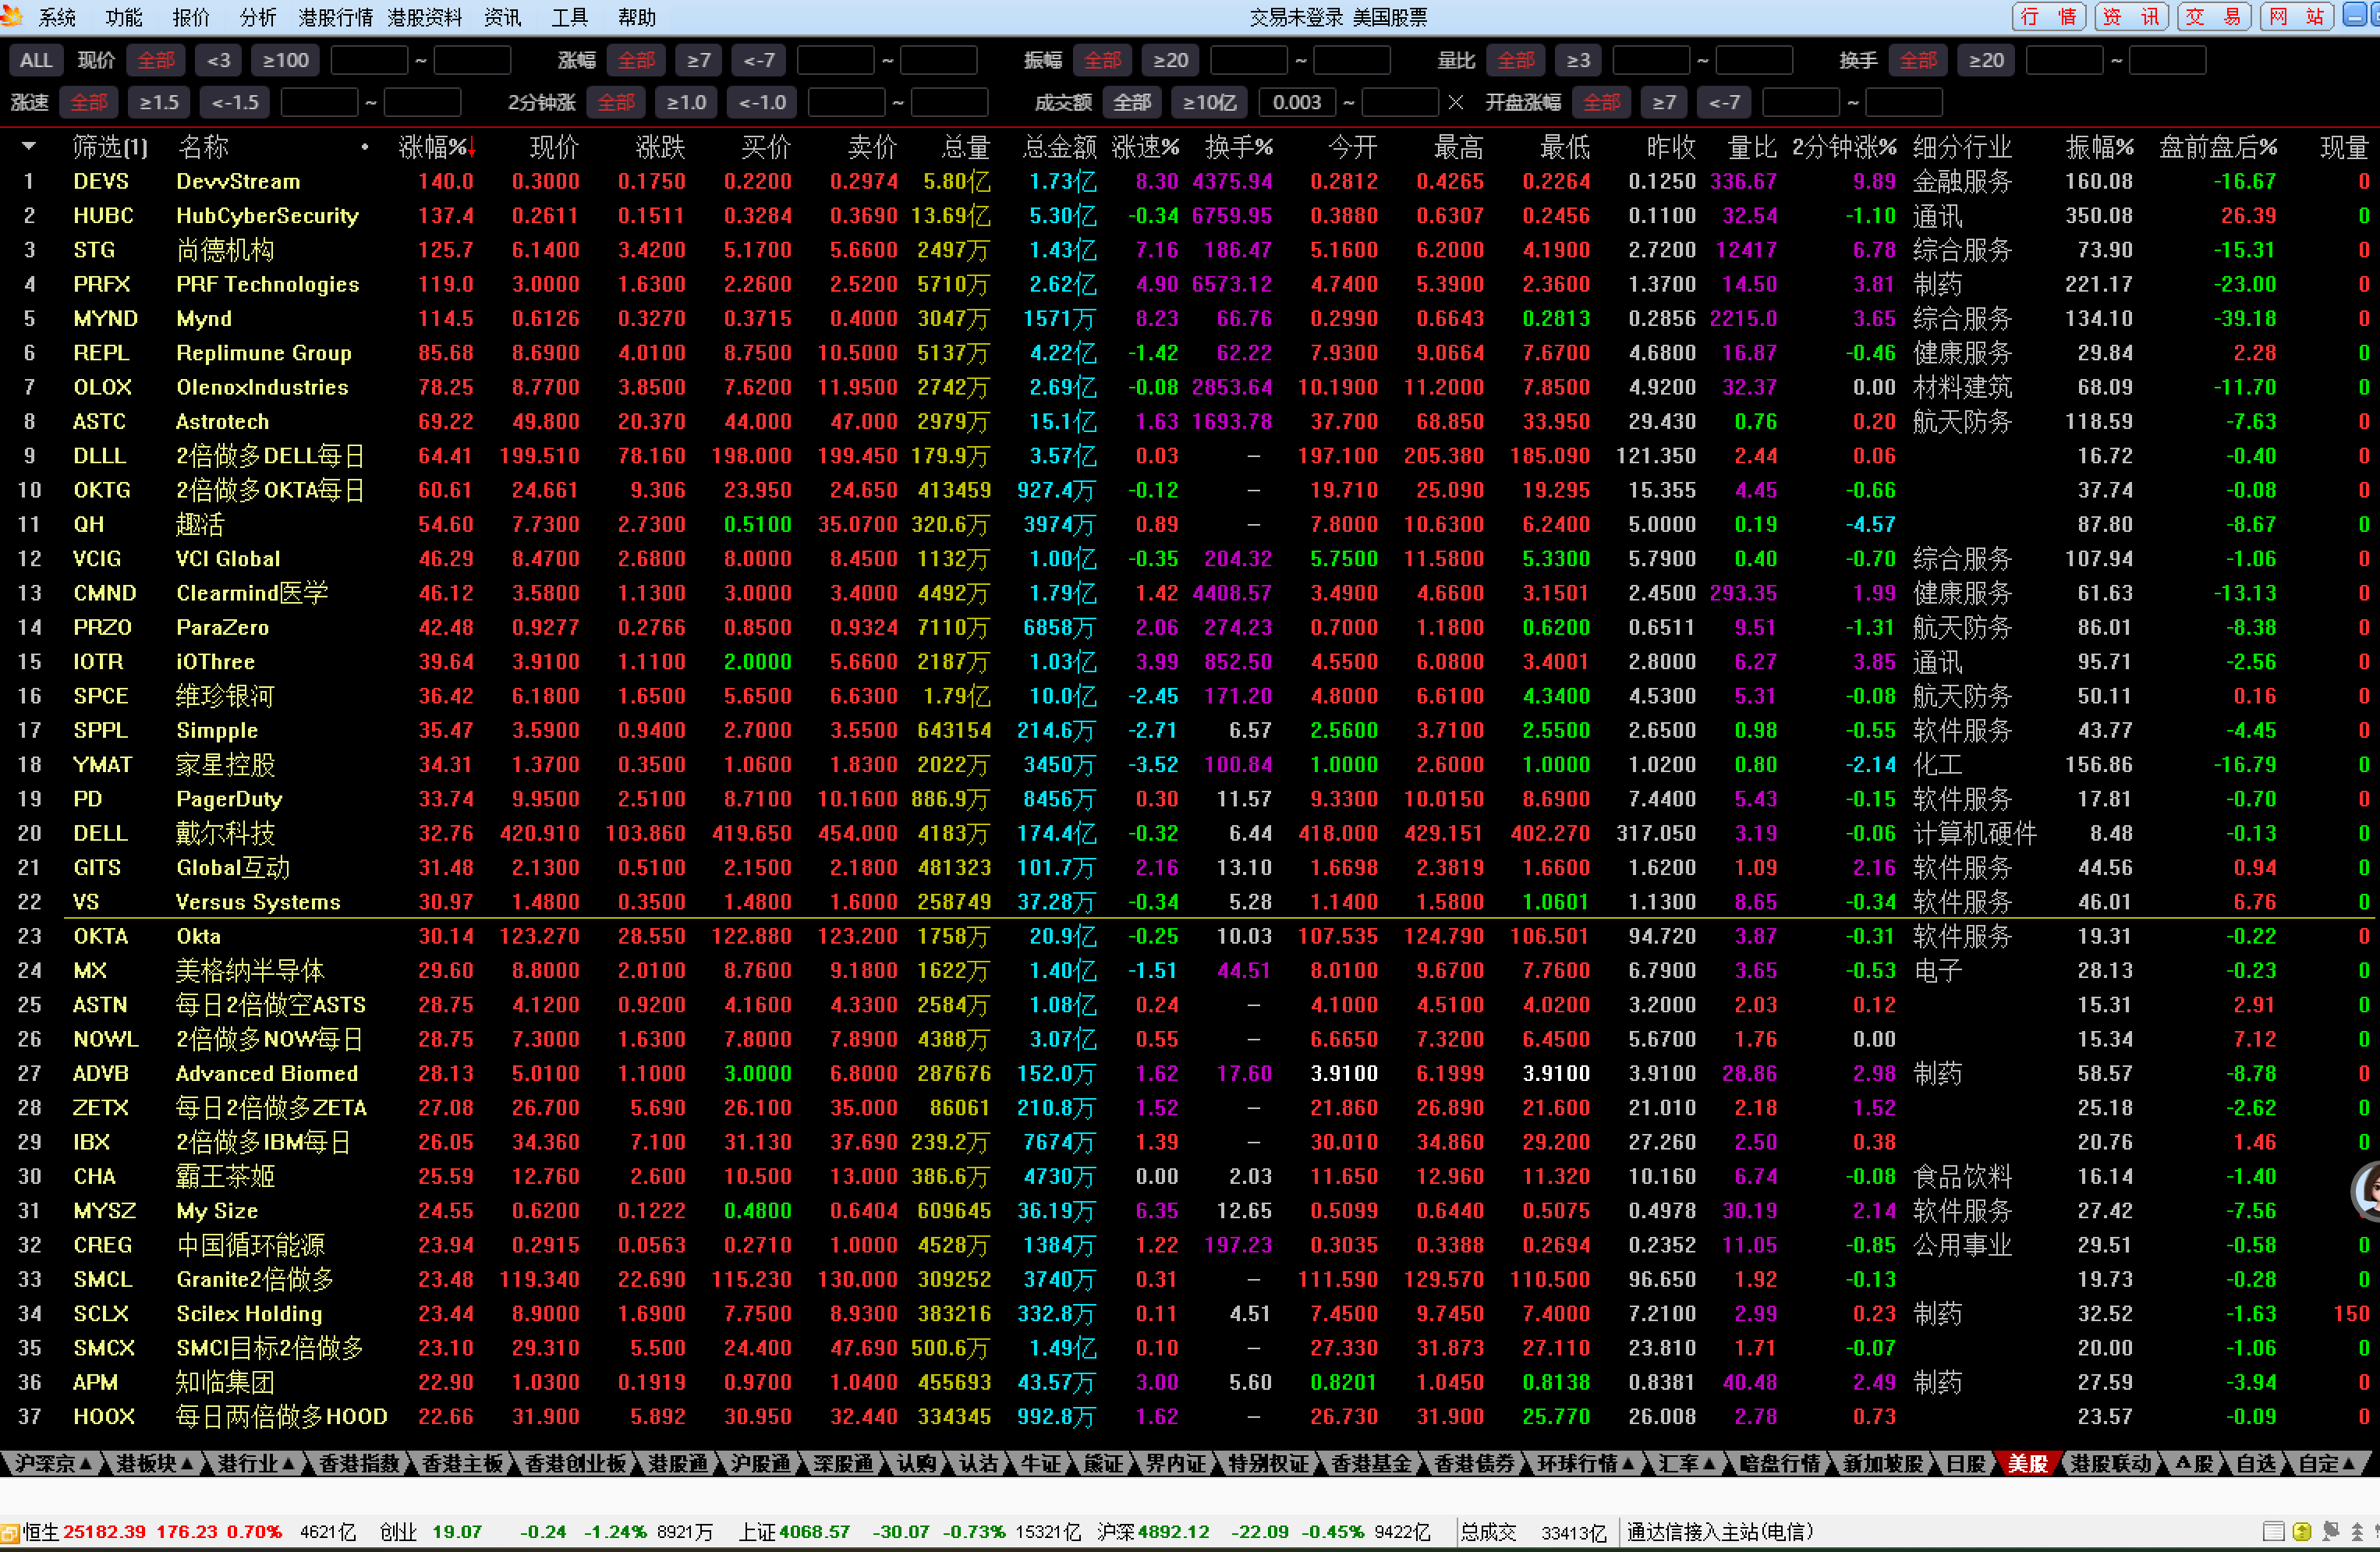Viewport: 2380px width, 1552px height.
Task: Click the ALL filter reset button
Action: [x=36, y=60]
